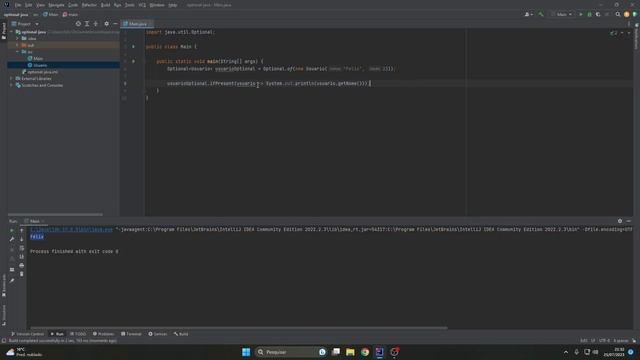This screenshot has width=640, height=360.
Task: Open the Terminal tool window
Action: coord(131,334)
